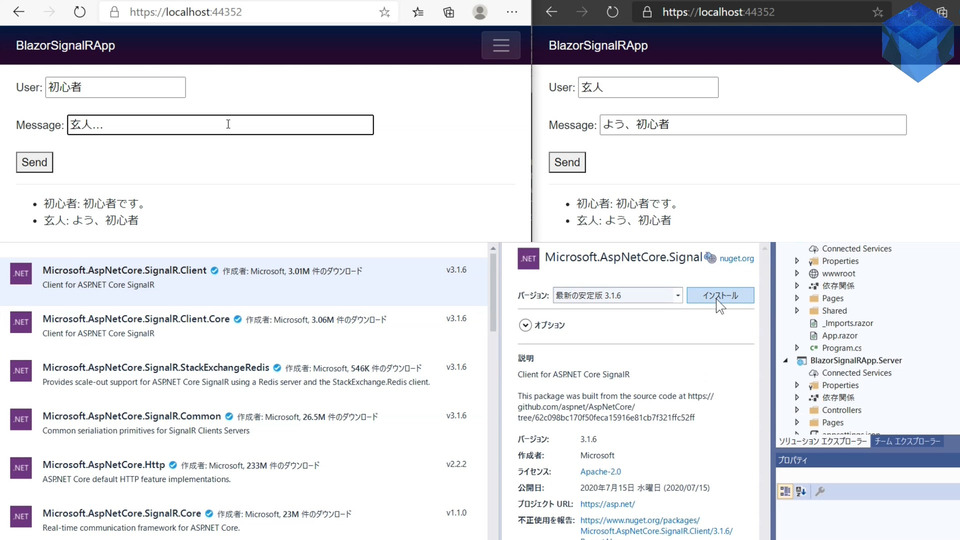960x540 pixels.
Task: Open nuget.org link in package details
Action: [x=737, y=258]
